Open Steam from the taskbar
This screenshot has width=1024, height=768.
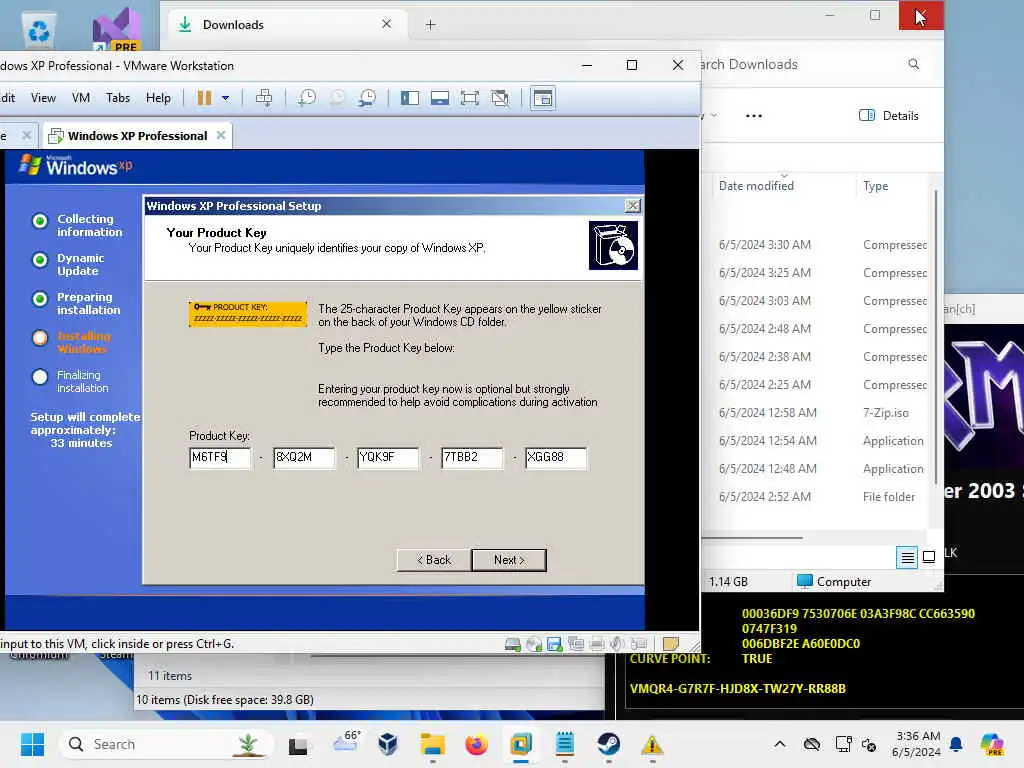click(608, 744)
